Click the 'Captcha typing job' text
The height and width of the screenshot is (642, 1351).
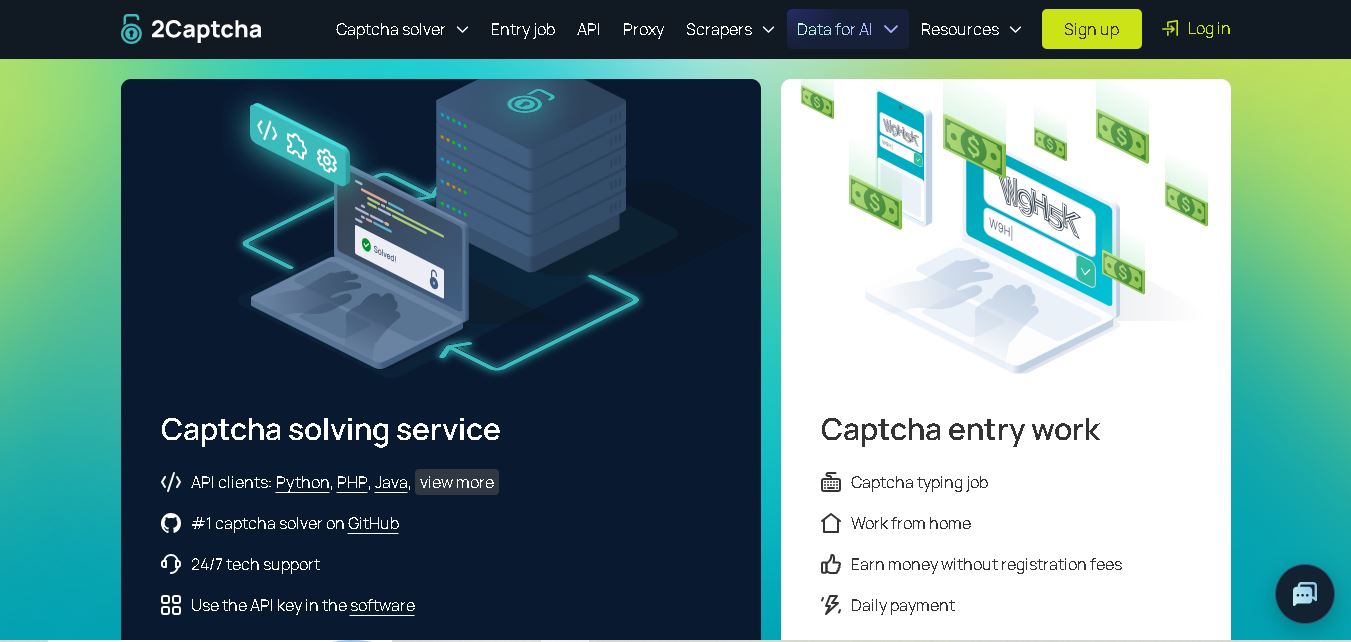(919, 482)
